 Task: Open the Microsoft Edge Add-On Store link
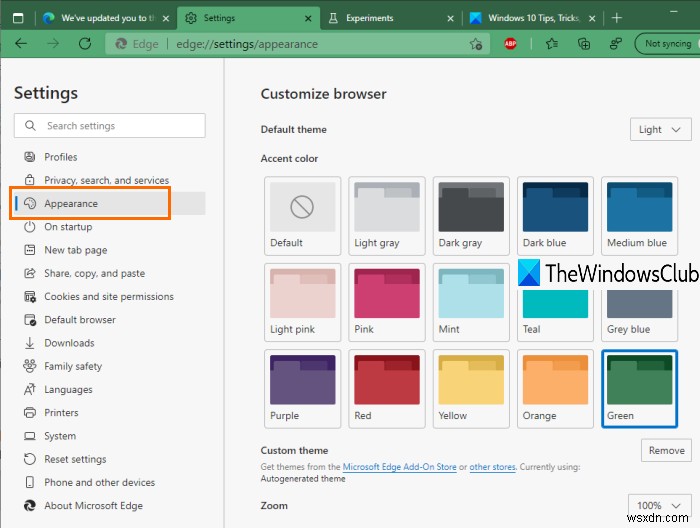[399, 467]
